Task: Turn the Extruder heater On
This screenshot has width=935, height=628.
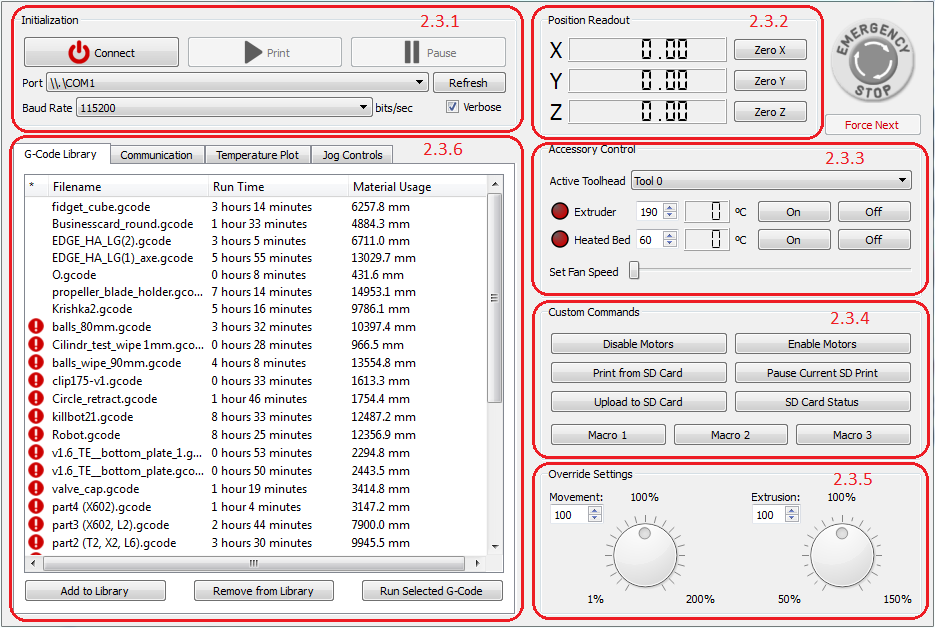Action: (x=793, y=212)
